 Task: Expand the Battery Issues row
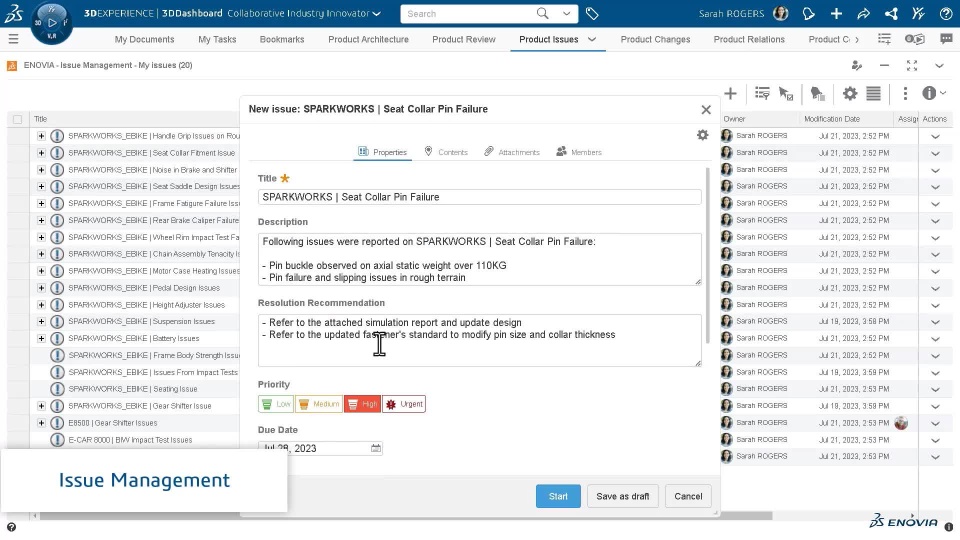tap(41, 339)
